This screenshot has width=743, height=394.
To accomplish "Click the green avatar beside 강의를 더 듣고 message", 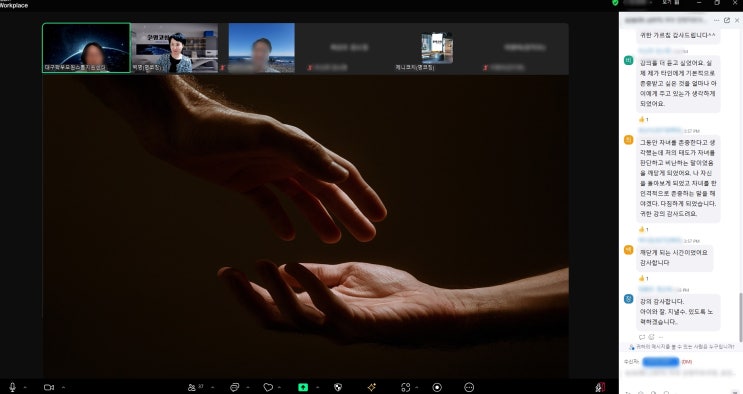I will [x=628, y=60].
